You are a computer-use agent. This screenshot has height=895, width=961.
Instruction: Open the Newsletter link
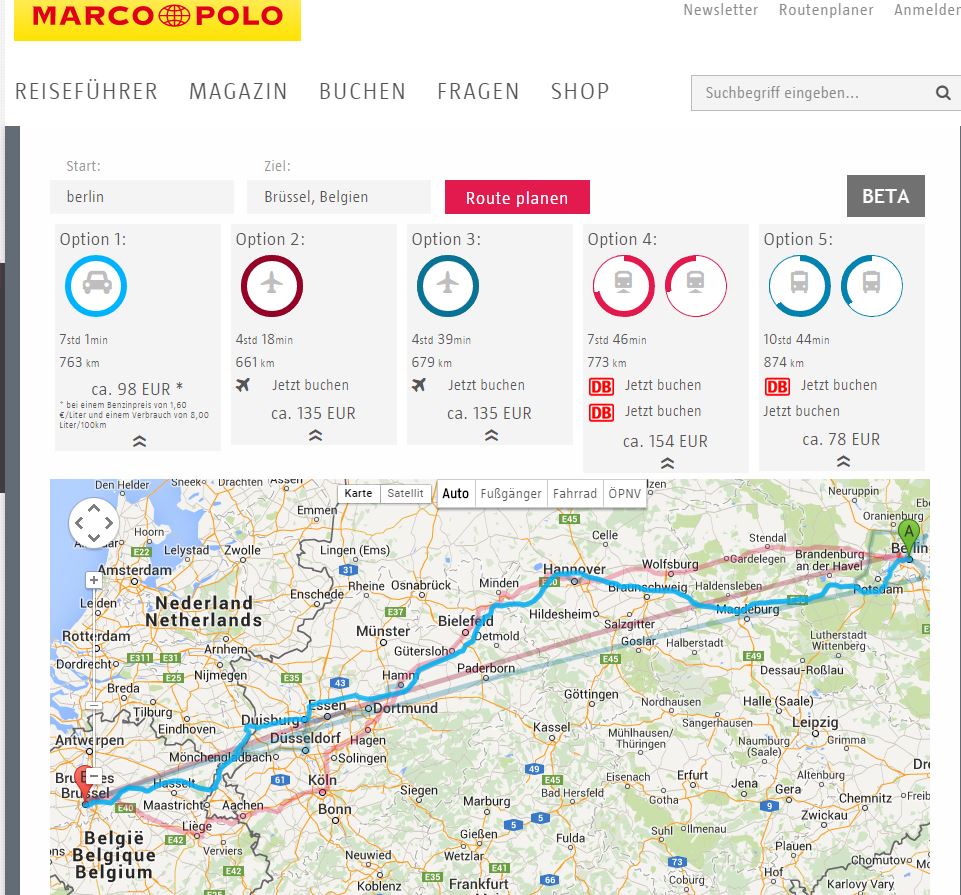click(721, 10)
